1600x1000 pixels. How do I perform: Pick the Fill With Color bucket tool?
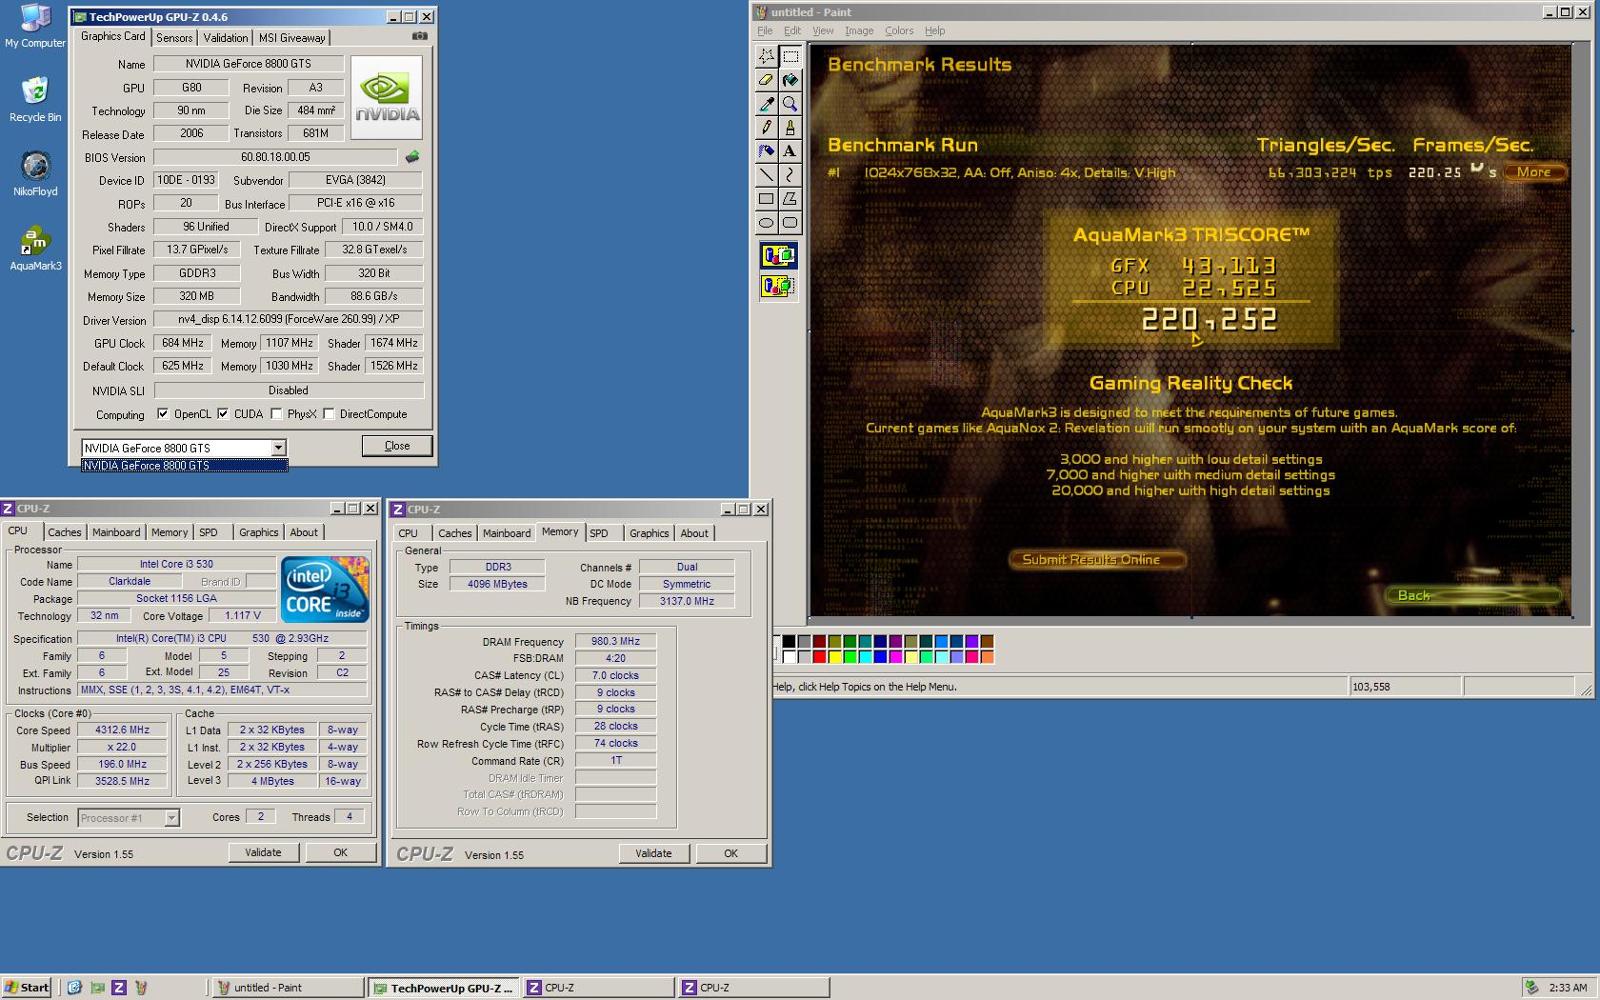point(790,80)
